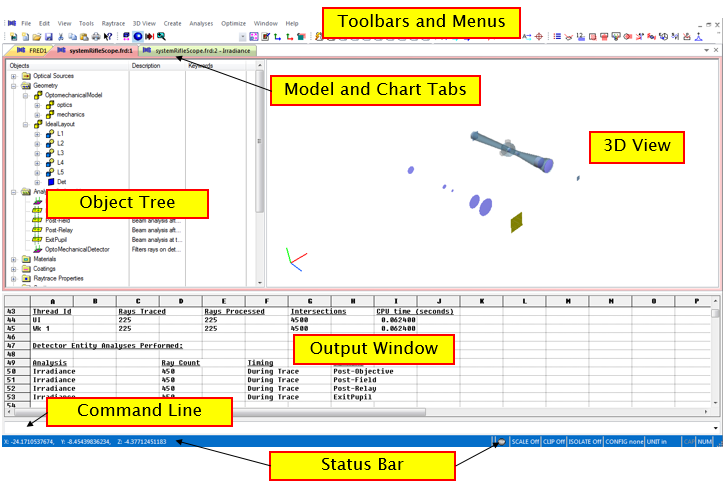The height and width of the screenshot is (485, 727).
Task: Collapse the Geometry folder node
Action: (14, 86)
